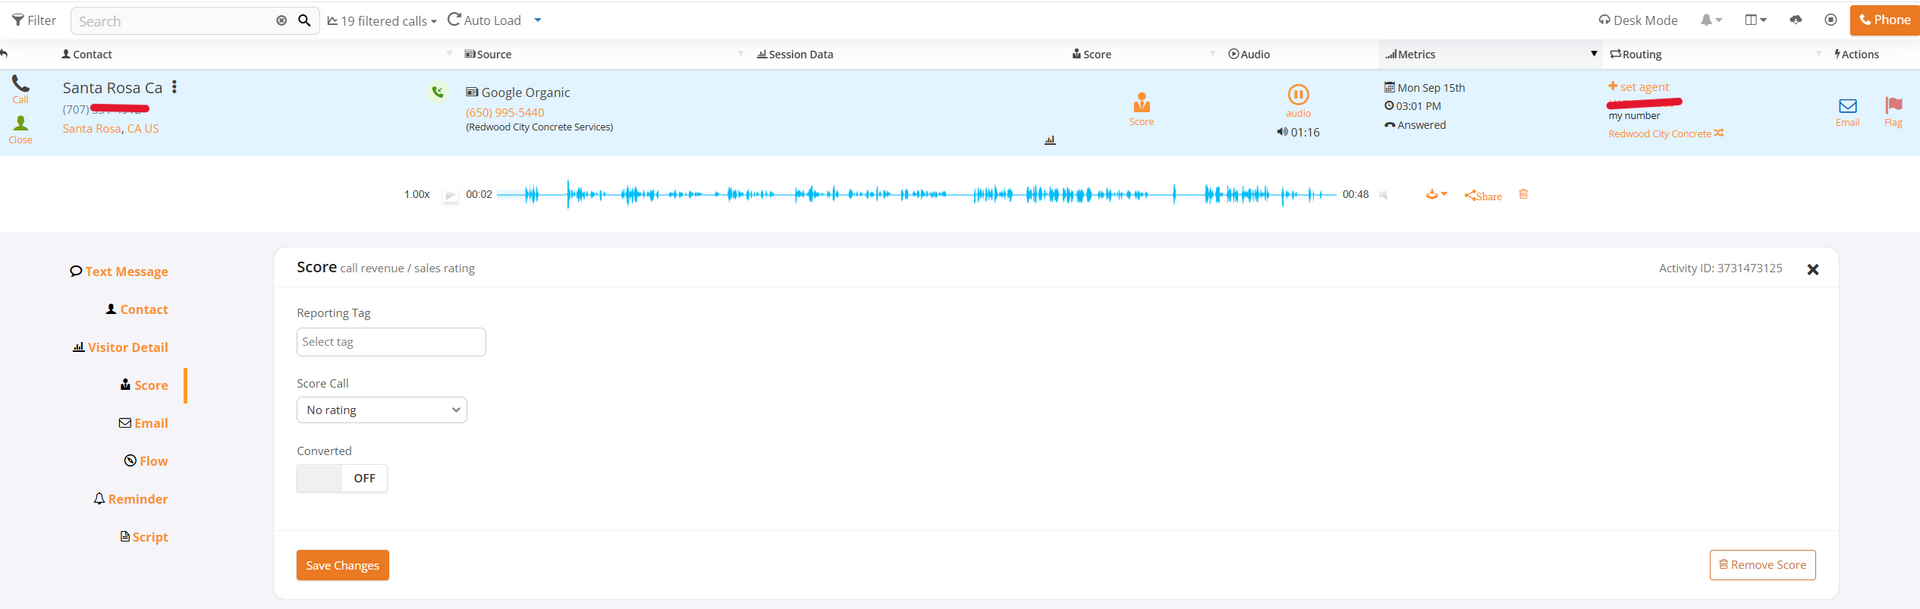Click the Email envelope icon in Actions
Viewport: 1920px width, 609px height.
1848,111
